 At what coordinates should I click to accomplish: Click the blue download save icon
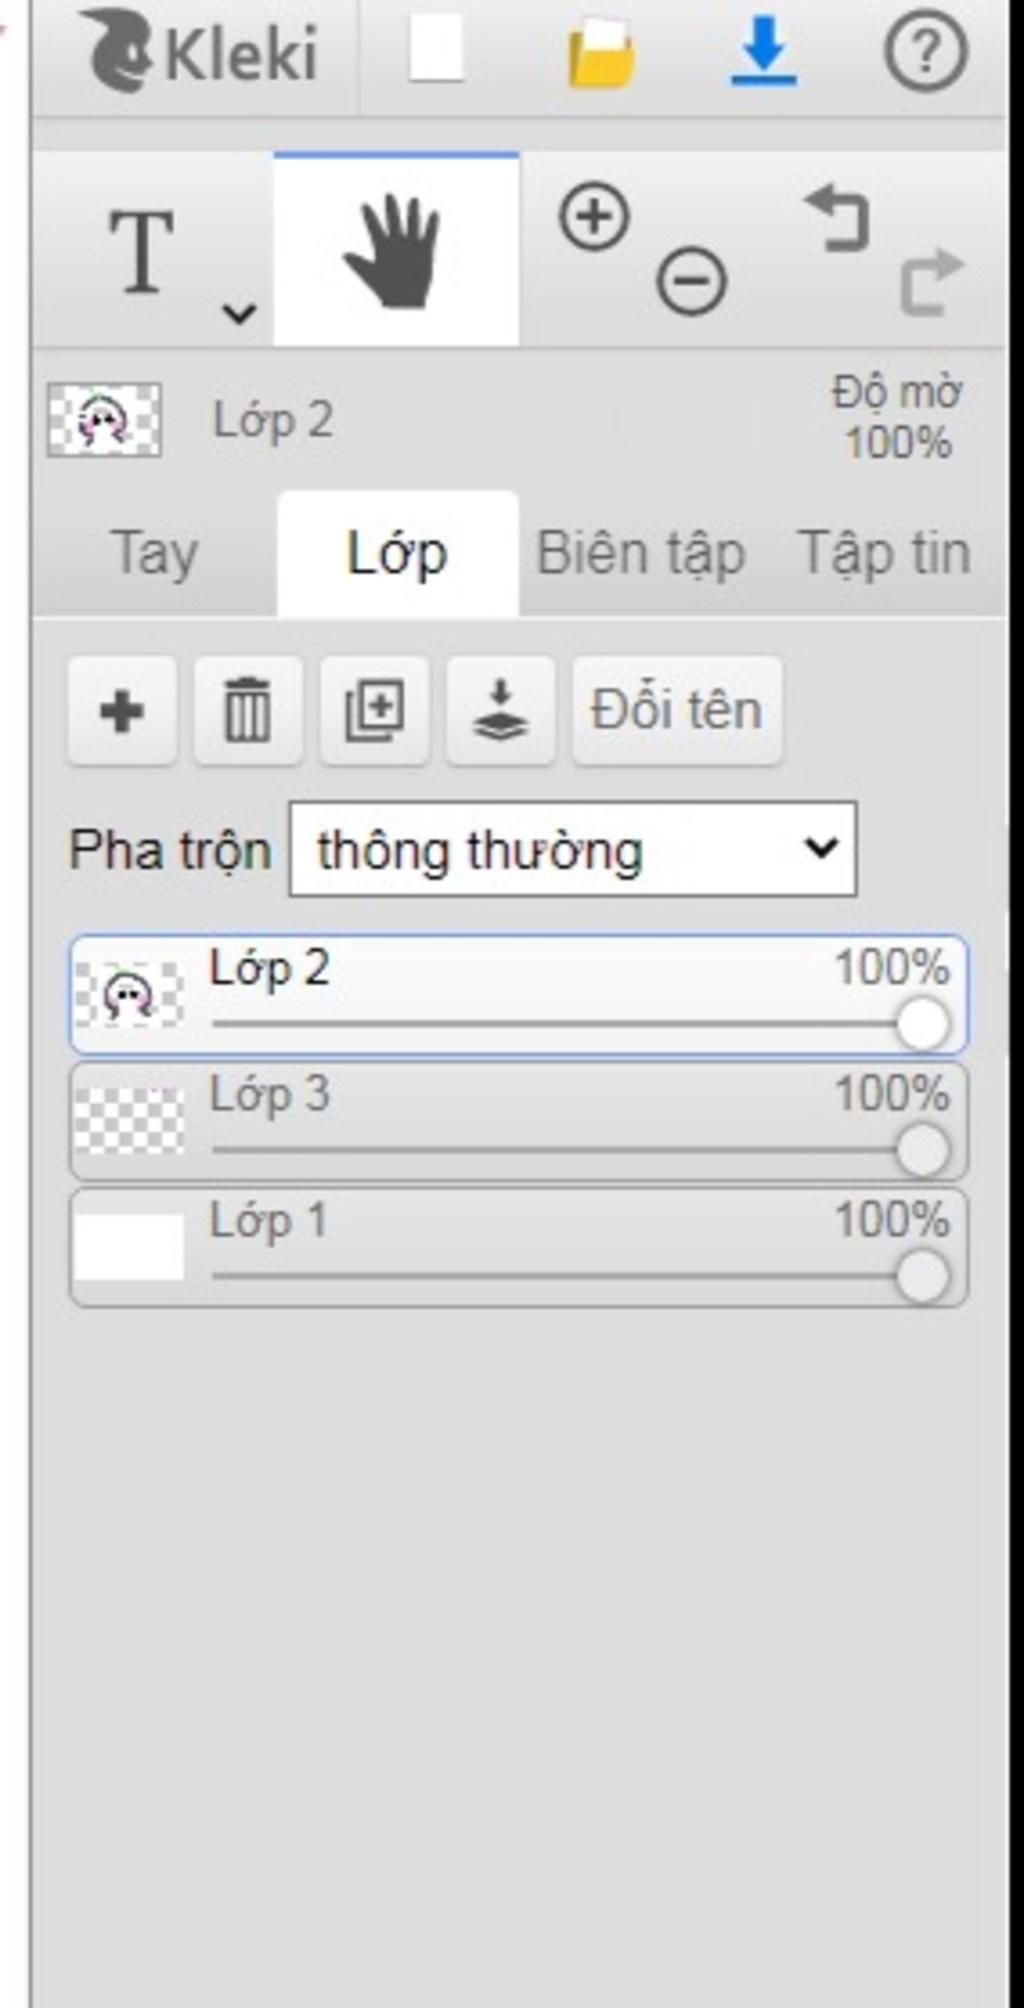click(764, 52)
